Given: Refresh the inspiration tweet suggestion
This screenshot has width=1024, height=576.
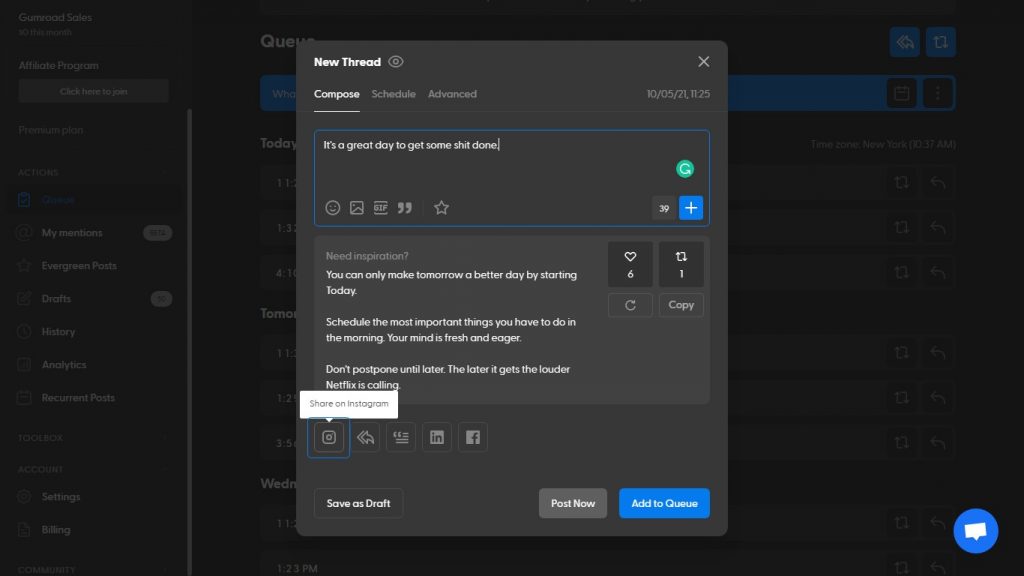Looking at the screenshot, I should [x=630, y=305].
